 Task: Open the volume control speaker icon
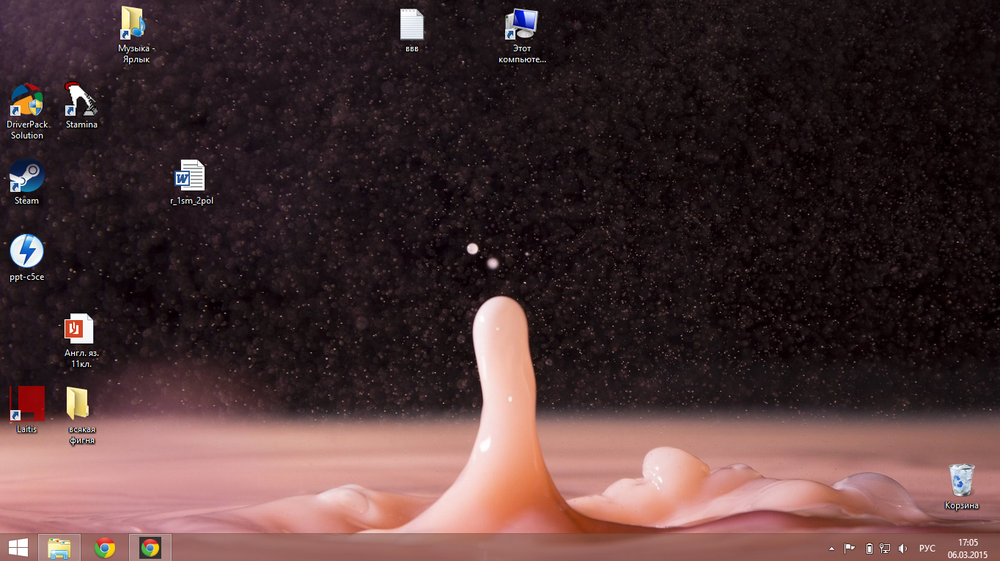tap(902, 548)
